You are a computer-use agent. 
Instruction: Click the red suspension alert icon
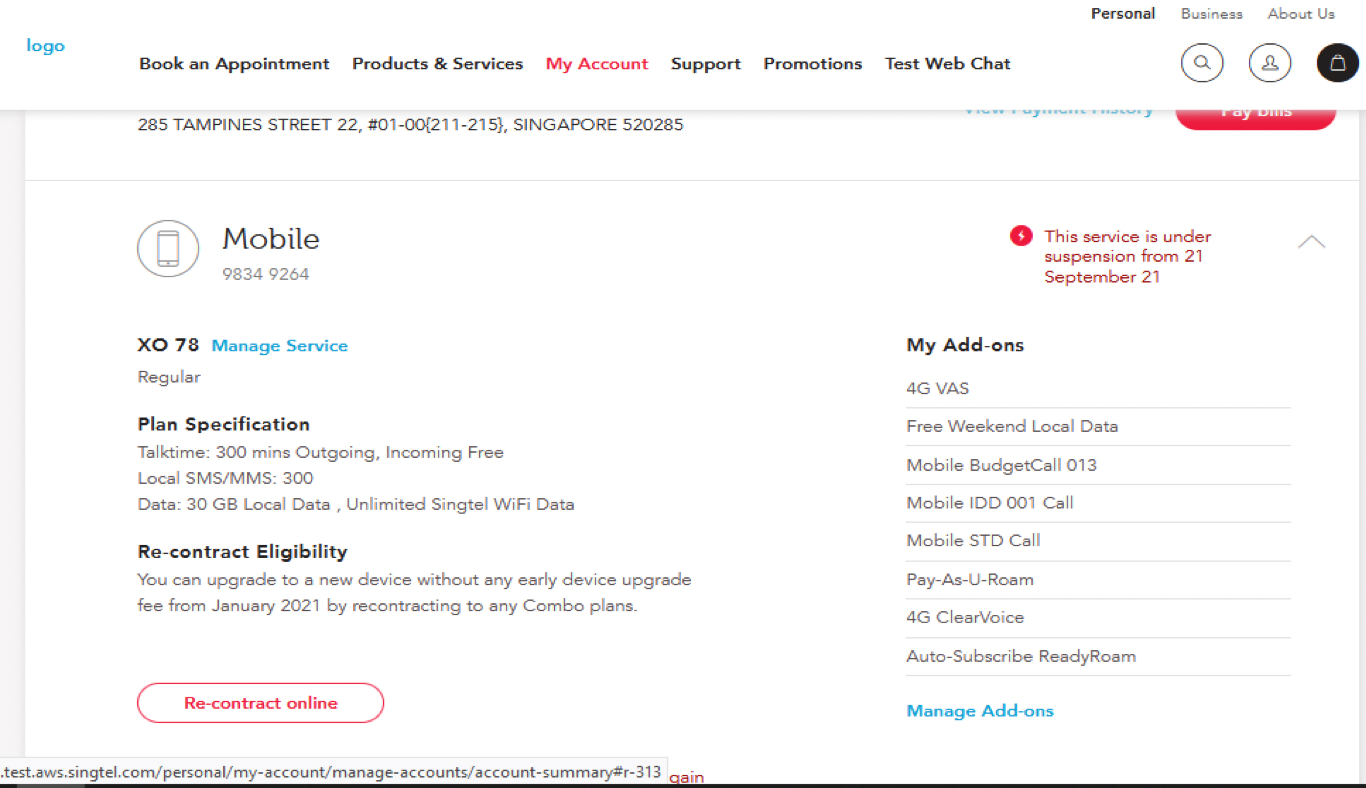(1020, 236)
